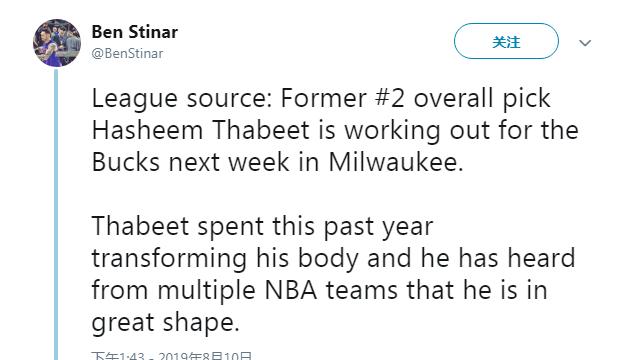This screenshot has height=360, width=627.
Task: Click the word 'NBA' in the tweet
Action: pyautogui.click(x=291, y=290)
